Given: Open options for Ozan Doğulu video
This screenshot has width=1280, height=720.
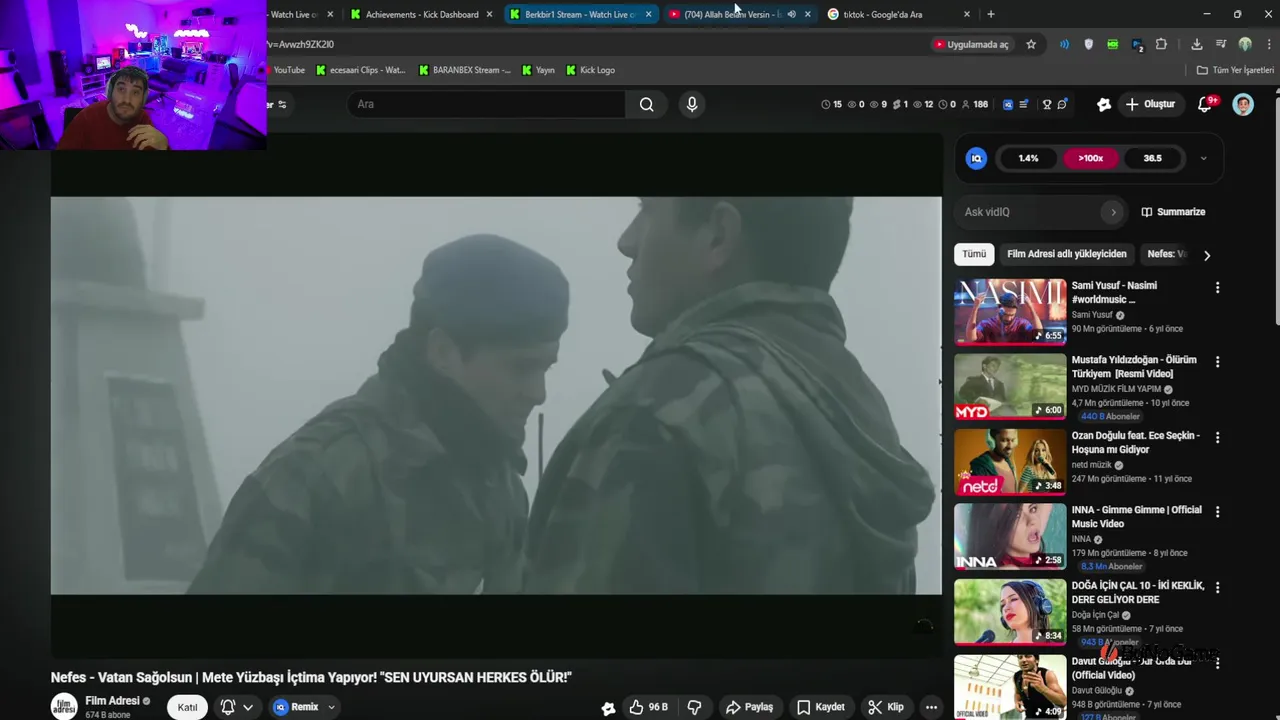Looking at the screenshot, I should click(x=1217, y=437).
